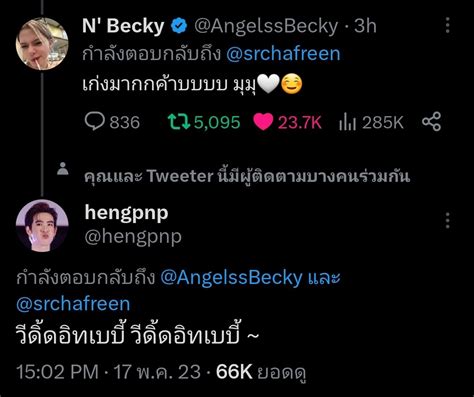The height and width of the screenshot is (397, 474).
Task: Click the @AngelssBecky mention in hengpnp's reply
Action: coord(231,277)
